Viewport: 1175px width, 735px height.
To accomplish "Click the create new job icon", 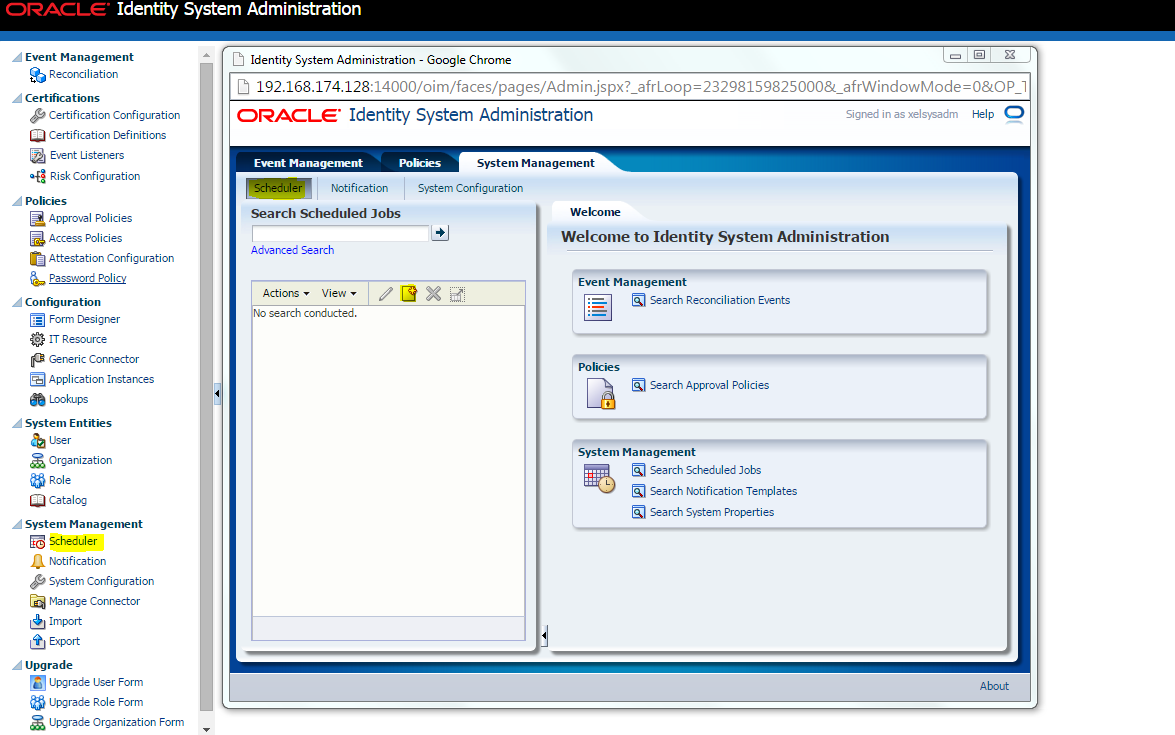I will click(409, 294).
